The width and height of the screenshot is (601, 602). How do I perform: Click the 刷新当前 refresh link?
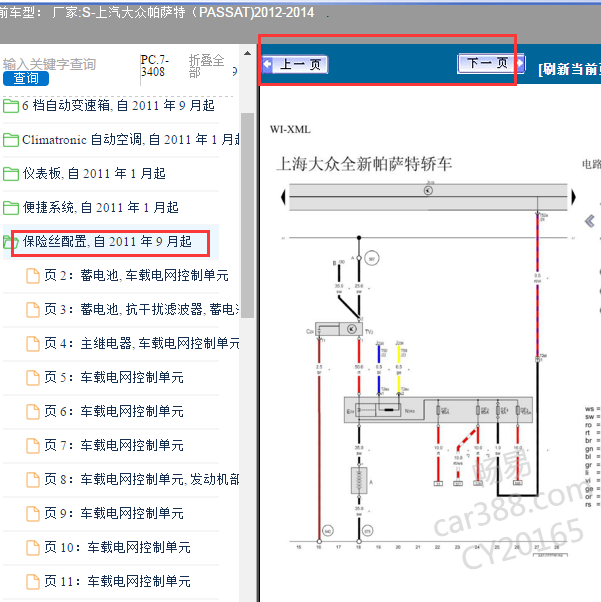coord(569,69)
